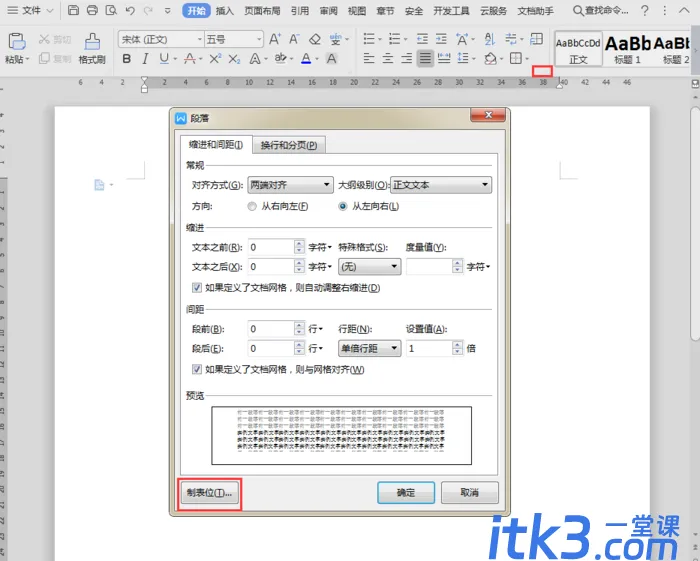Toggle align to grid checkbox
The height and width of the screenshot is (561, 700).
click(x=197, y=370)
